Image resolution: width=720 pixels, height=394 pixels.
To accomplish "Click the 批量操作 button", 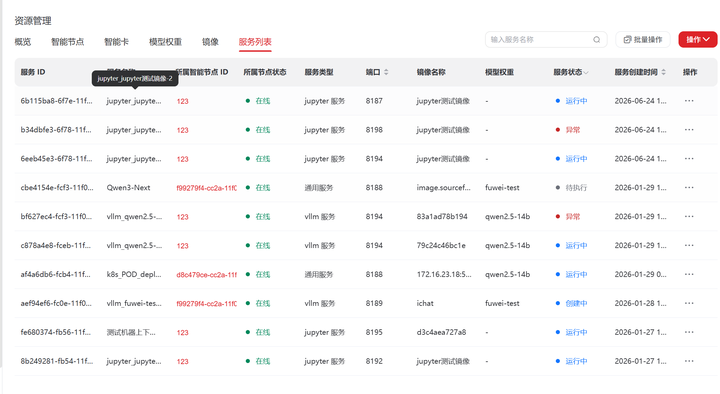I will pyautogui.click(x=643, y=39).
